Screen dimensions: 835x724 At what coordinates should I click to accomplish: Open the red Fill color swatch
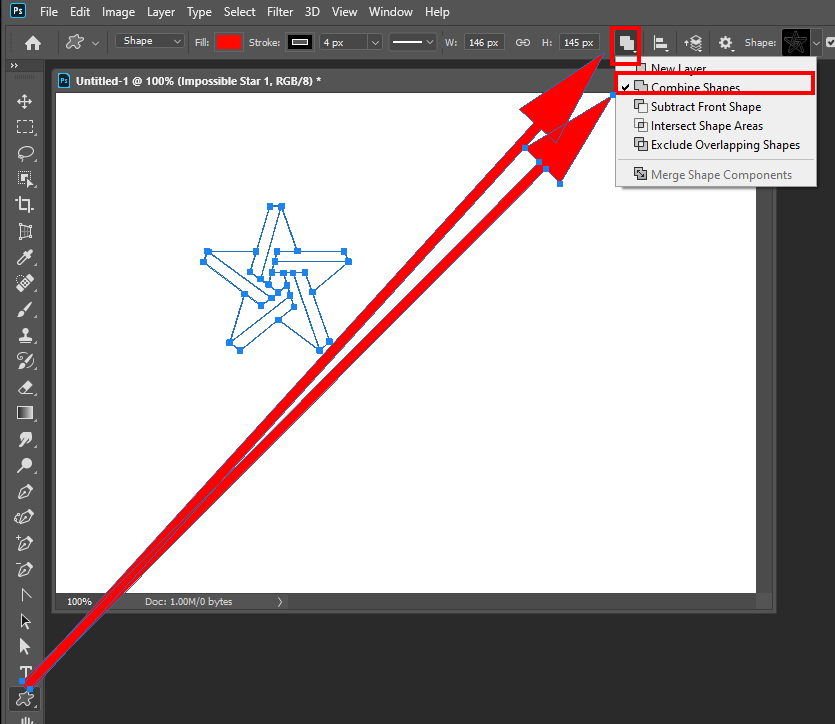tap(230, 42)
